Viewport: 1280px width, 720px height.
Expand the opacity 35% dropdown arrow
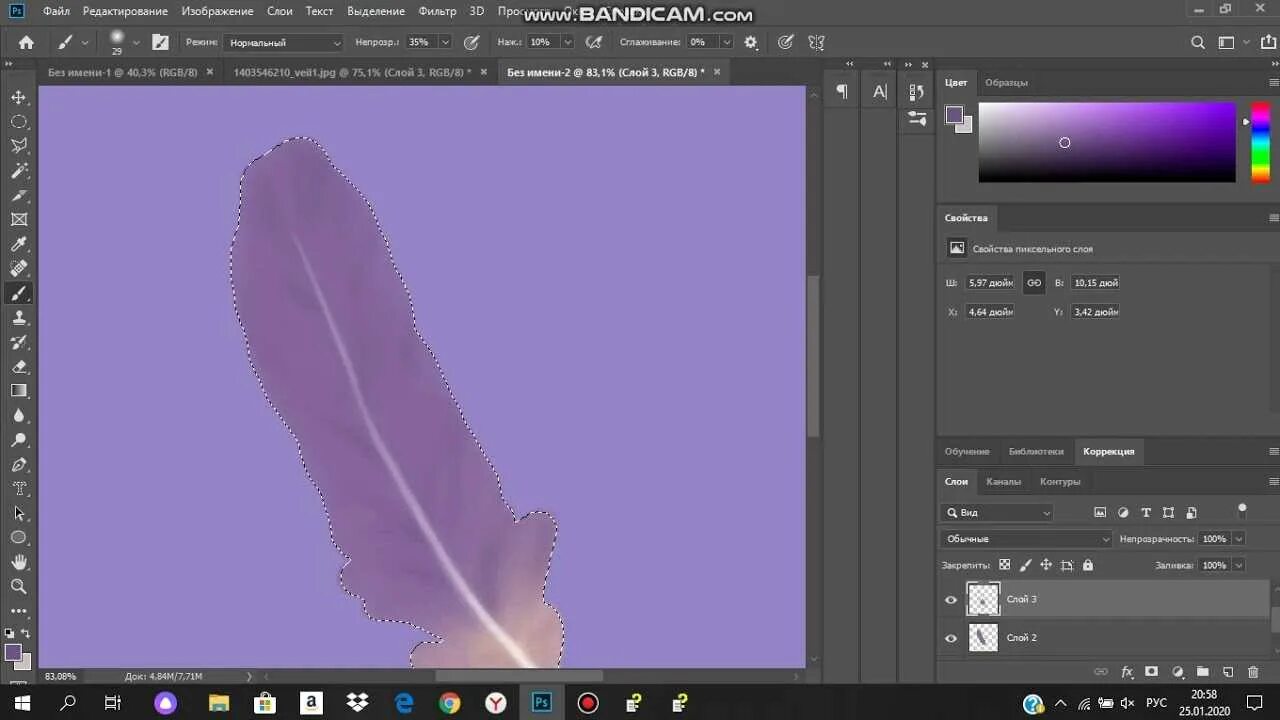445,42
